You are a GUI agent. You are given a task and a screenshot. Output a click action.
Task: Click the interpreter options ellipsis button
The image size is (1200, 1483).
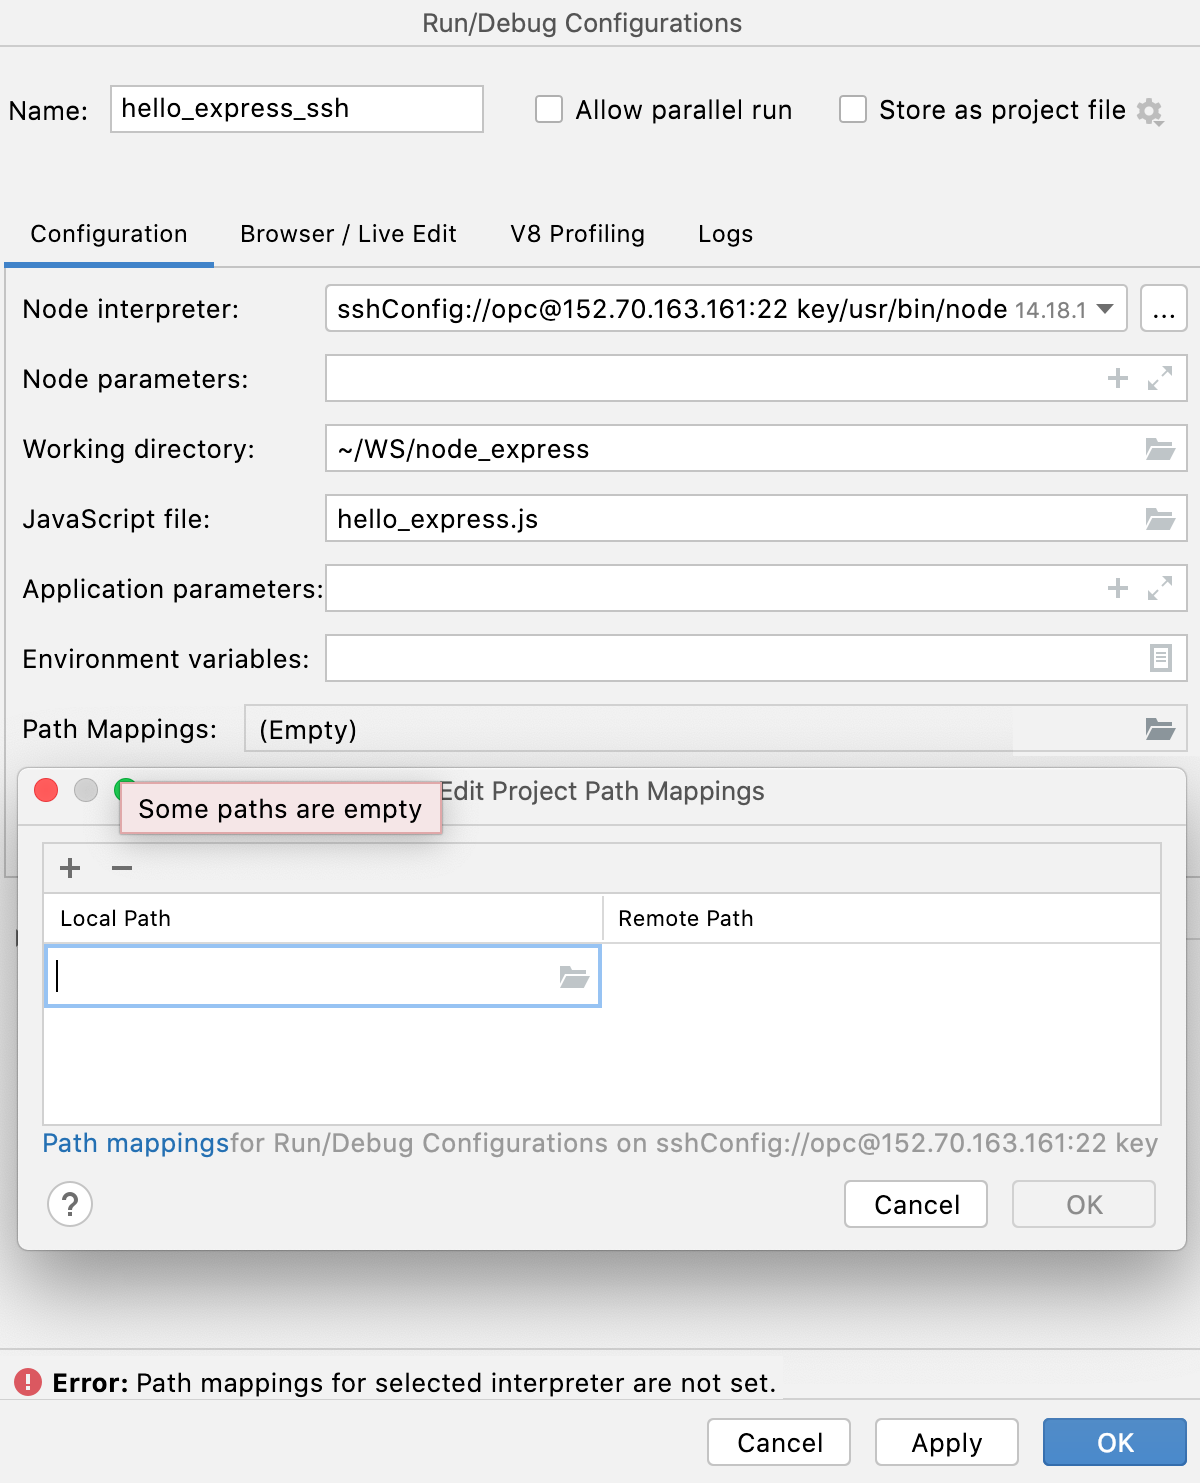(x=1163, y=309)
